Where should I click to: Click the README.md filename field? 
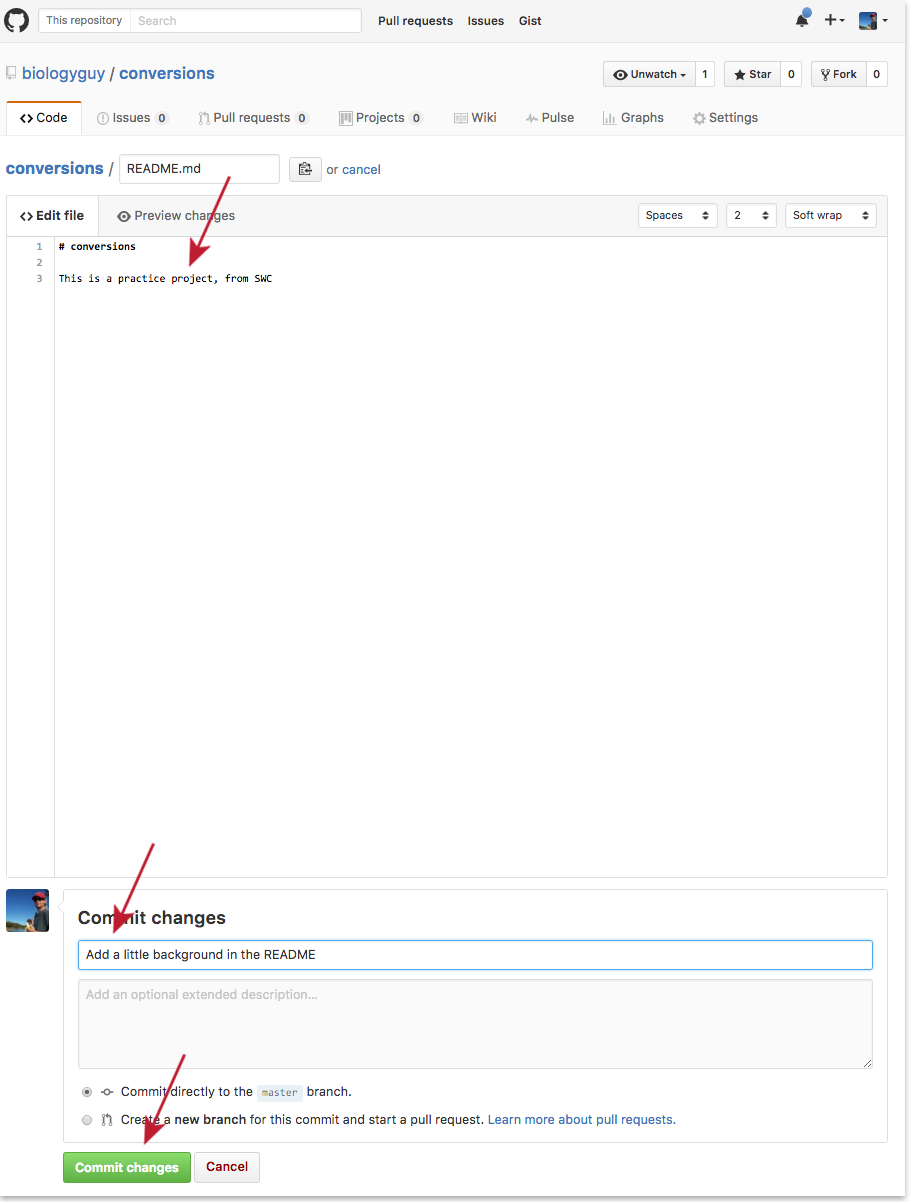199,169
